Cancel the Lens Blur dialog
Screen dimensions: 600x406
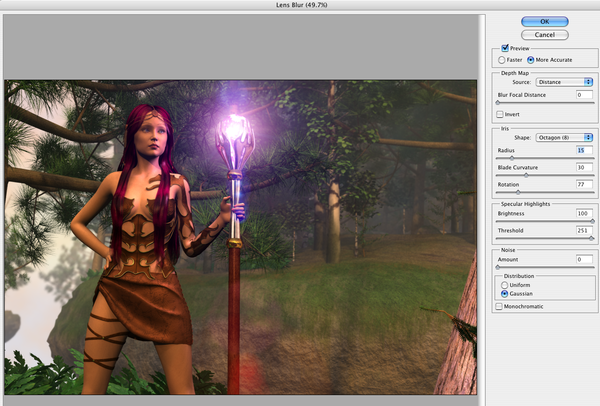tap(545, 35)
